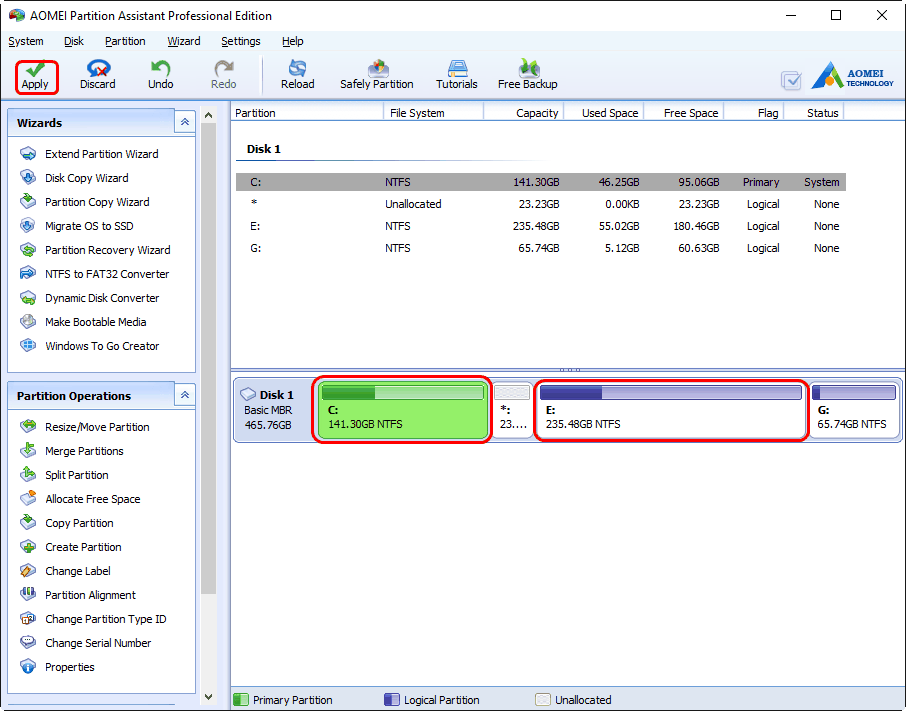Image resolution: width=906 pixels, height=711 pixels.
Task: Open Dynamic Disk Converter
Action: [x=90, y=298]
